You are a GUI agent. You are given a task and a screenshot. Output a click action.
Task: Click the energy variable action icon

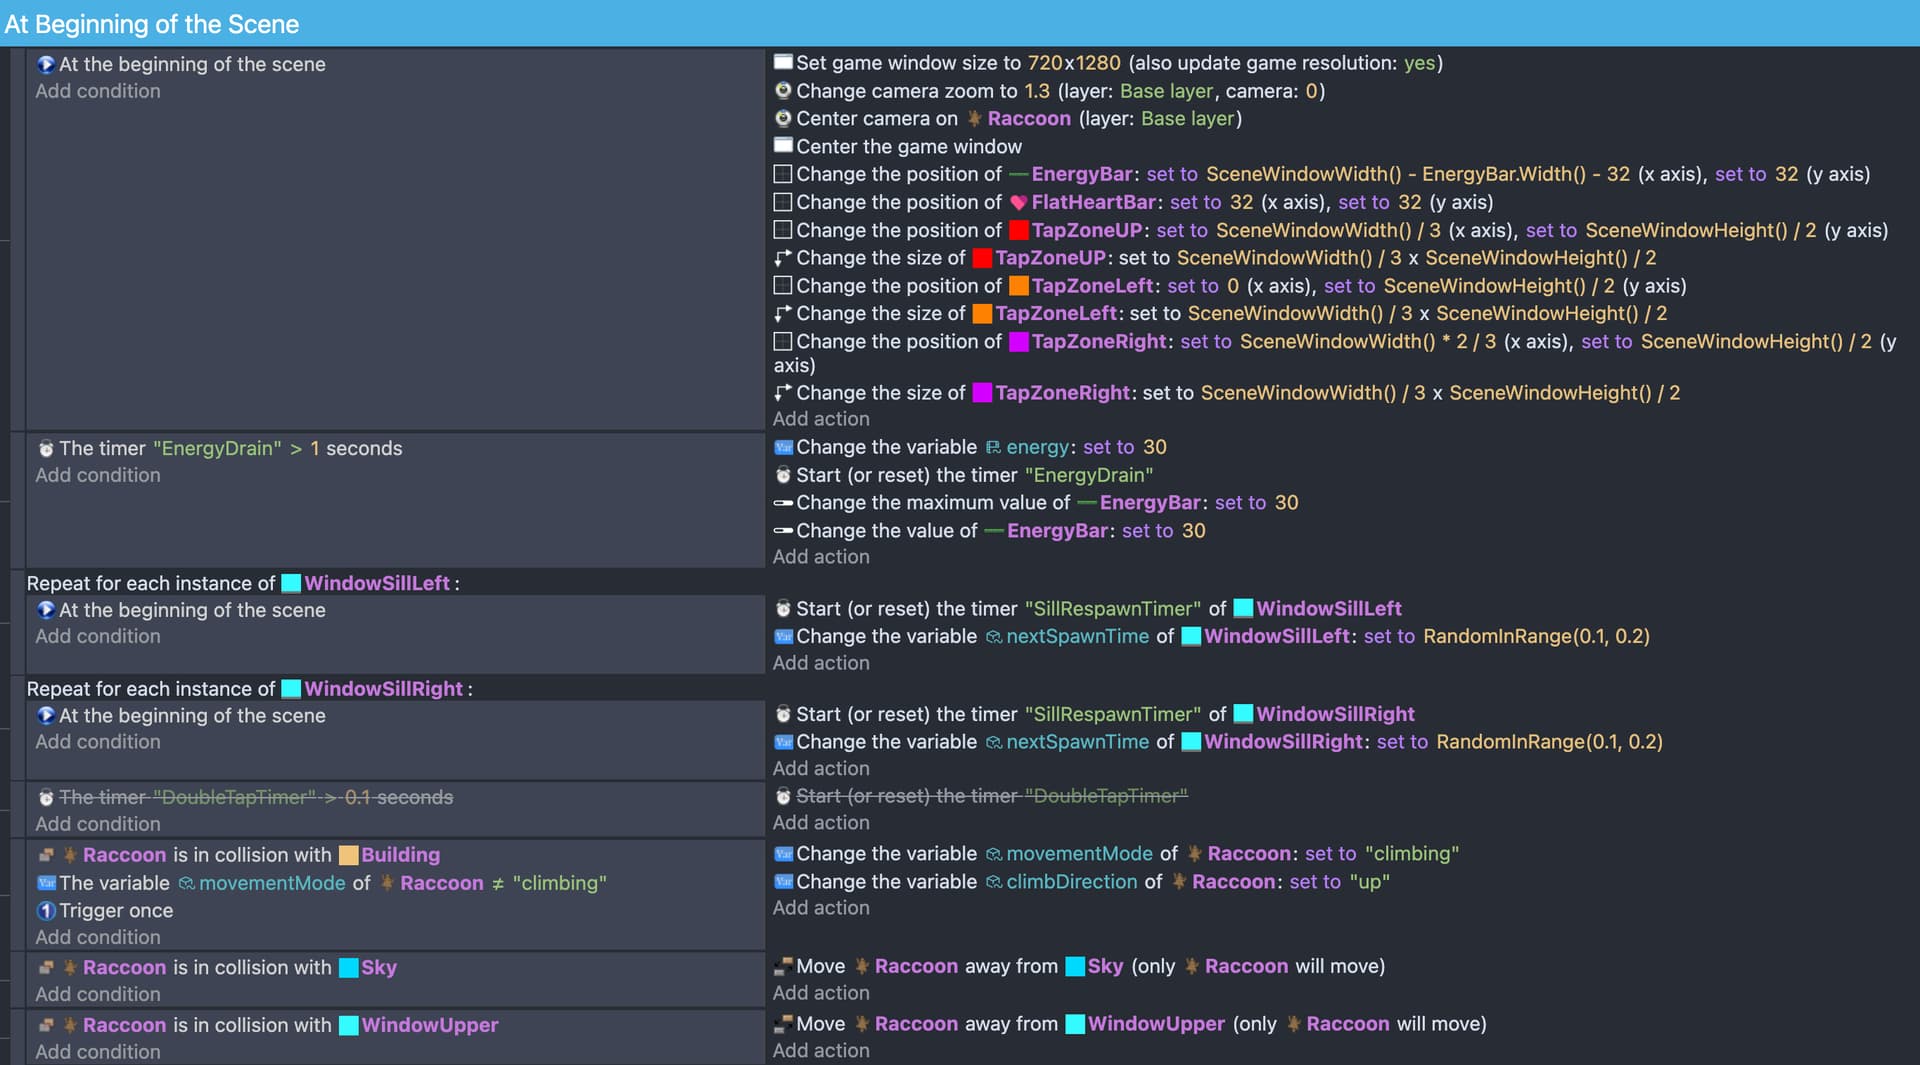click(783, 448)
